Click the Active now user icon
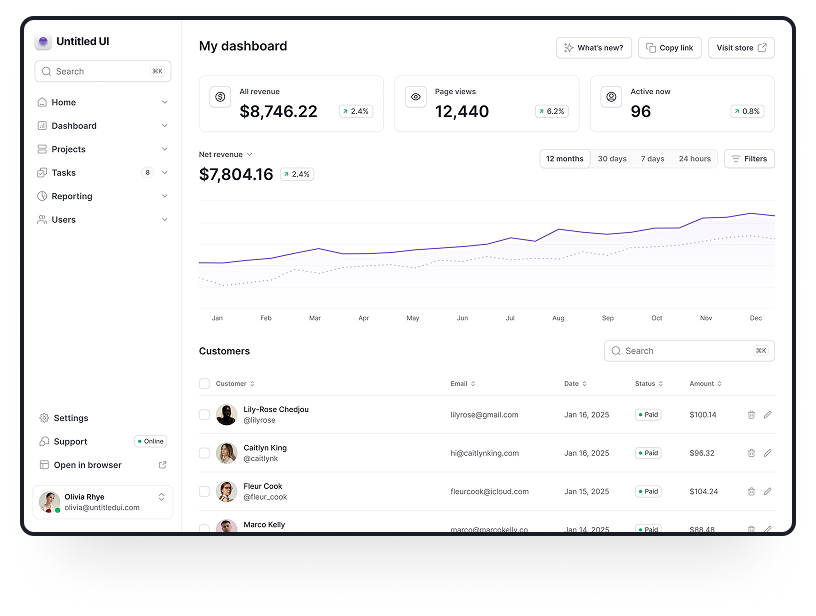This screenshot has height=616, width=816. pos(611,97)
